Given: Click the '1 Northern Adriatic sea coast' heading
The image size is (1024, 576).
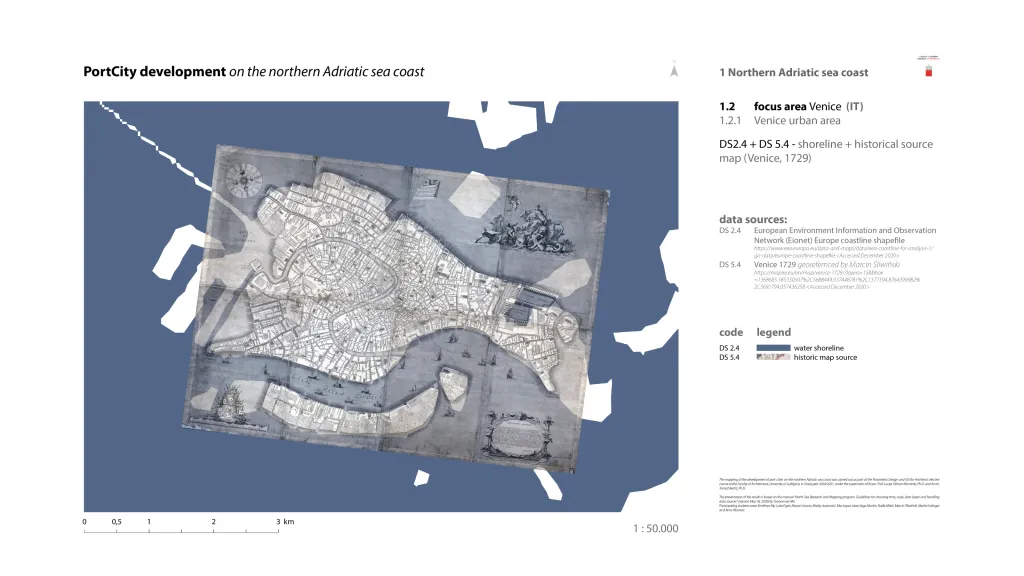Looking at the screenshot, I should point(794,72).
